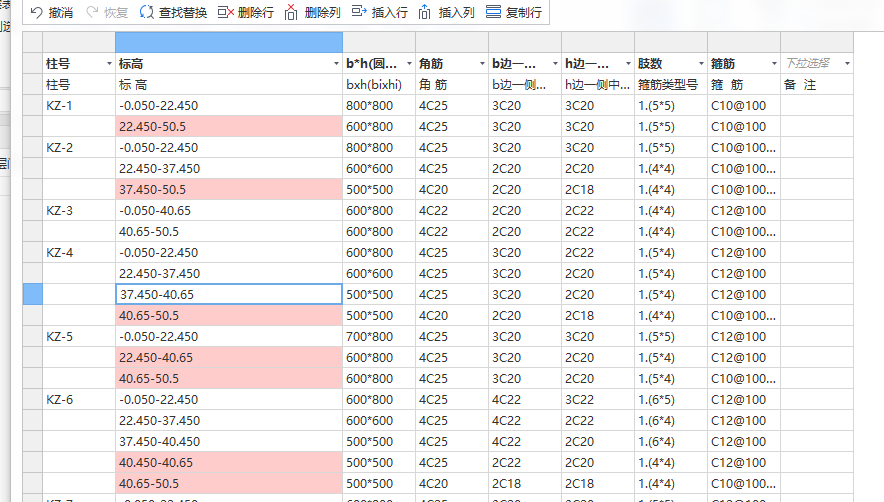Click the 柱号 subheader cell
The height and width of the screenshot is (502, 884).
(x=79, y=85)
